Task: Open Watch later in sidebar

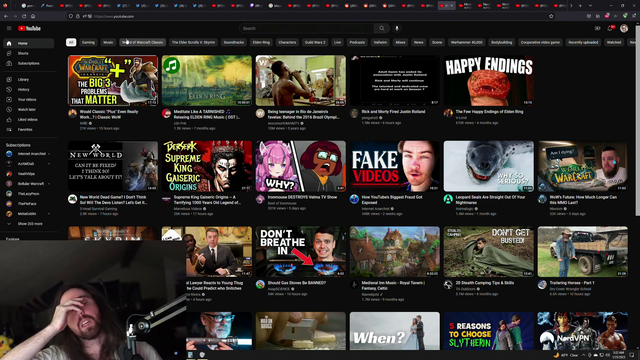Action: point(28,109)
